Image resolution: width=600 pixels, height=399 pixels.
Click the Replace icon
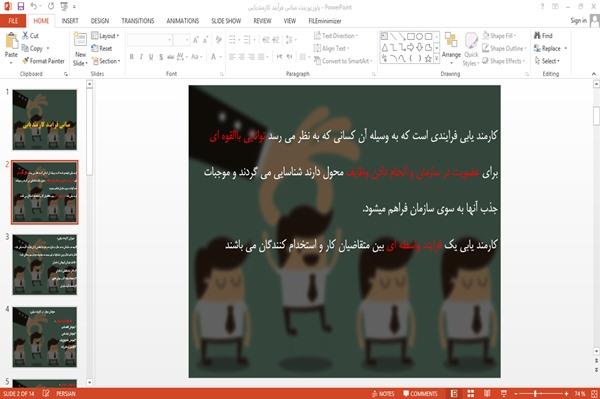click(537, 48)
